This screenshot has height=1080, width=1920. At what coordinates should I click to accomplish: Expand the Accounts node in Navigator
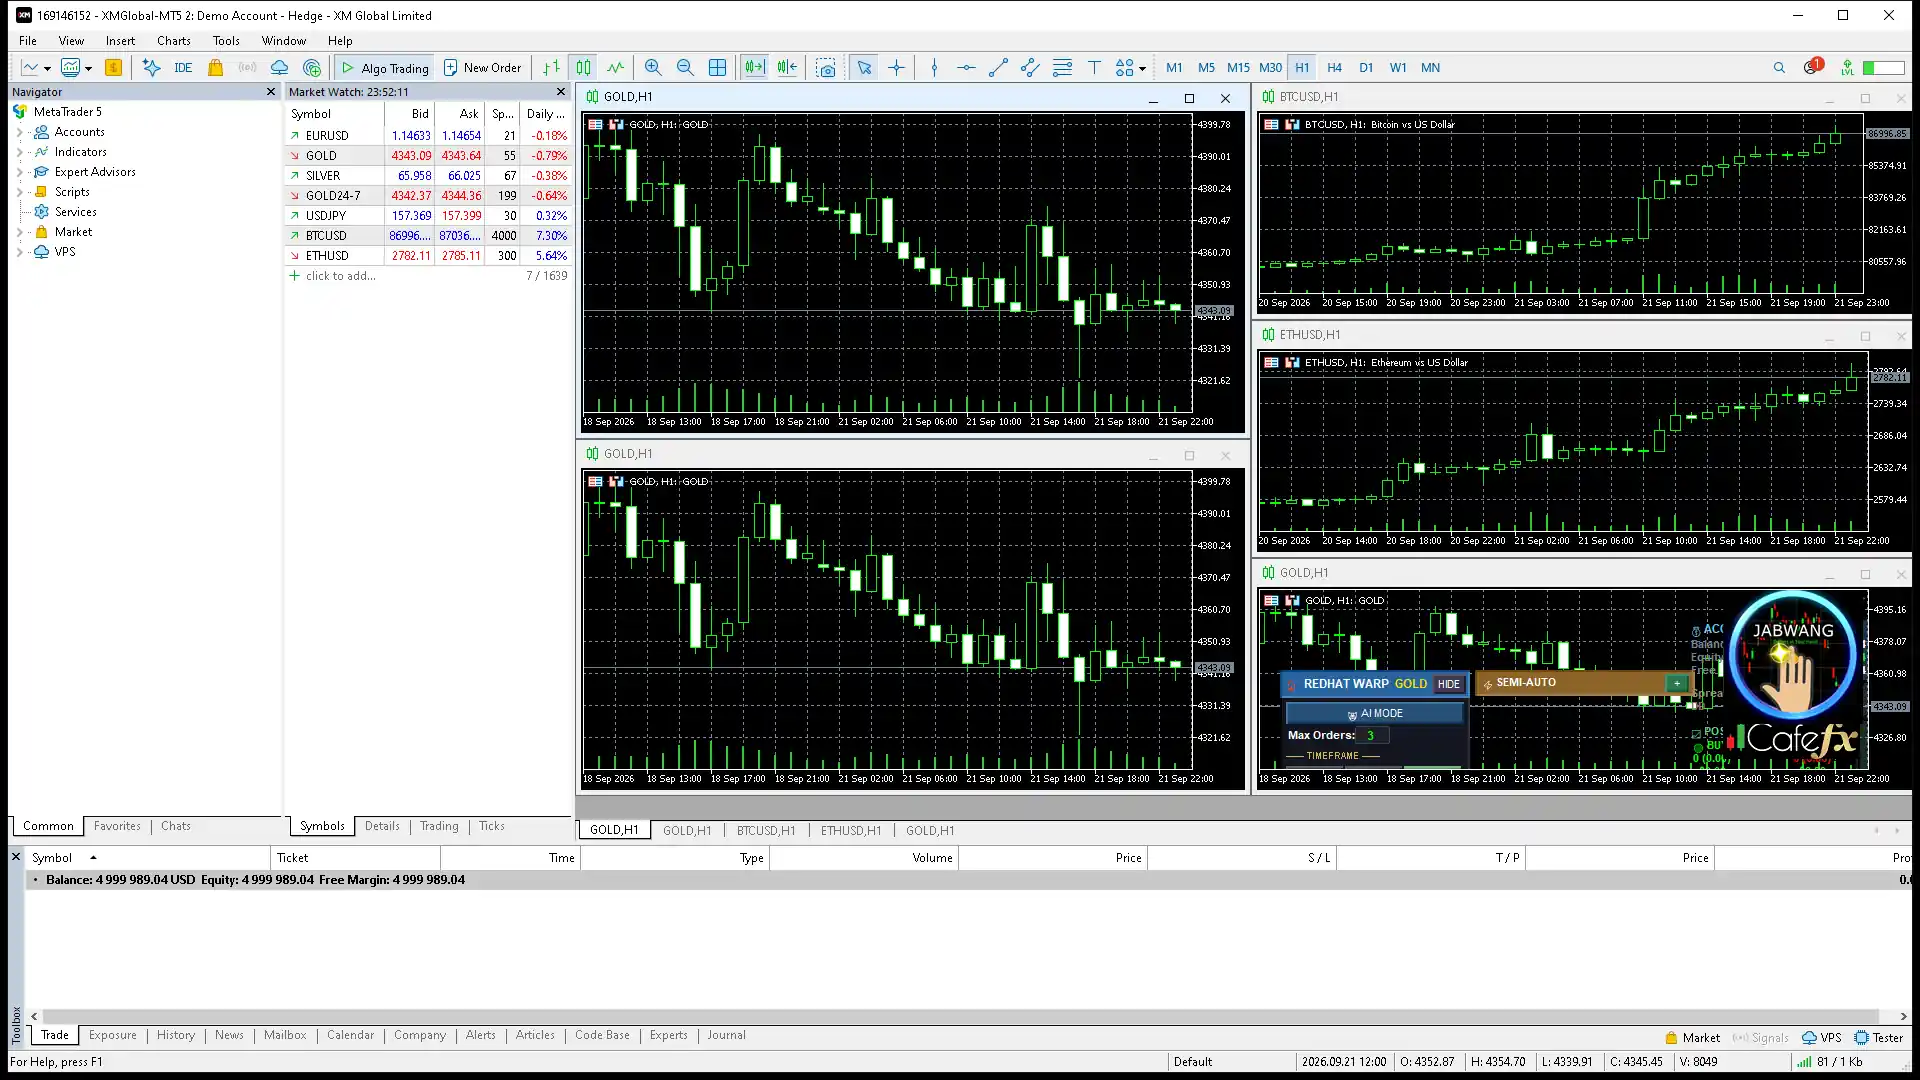pos(19,132)
